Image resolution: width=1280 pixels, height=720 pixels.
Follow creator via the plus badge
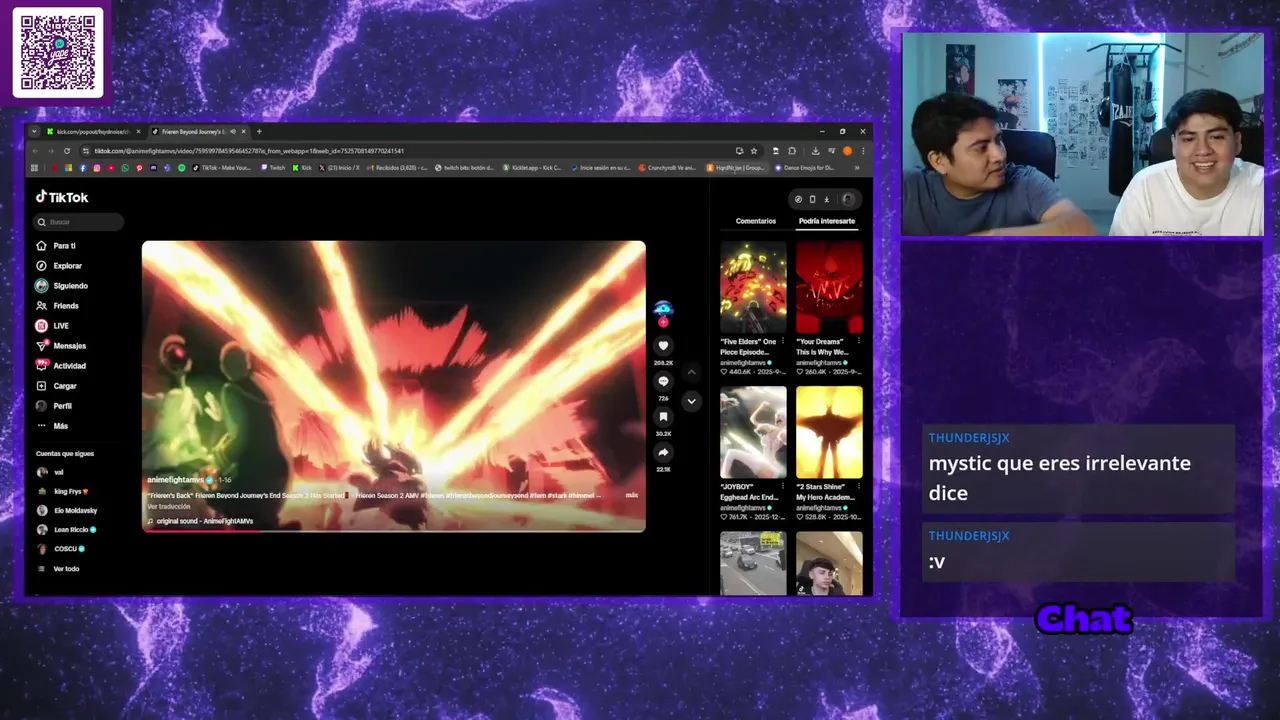pos(663,322)
